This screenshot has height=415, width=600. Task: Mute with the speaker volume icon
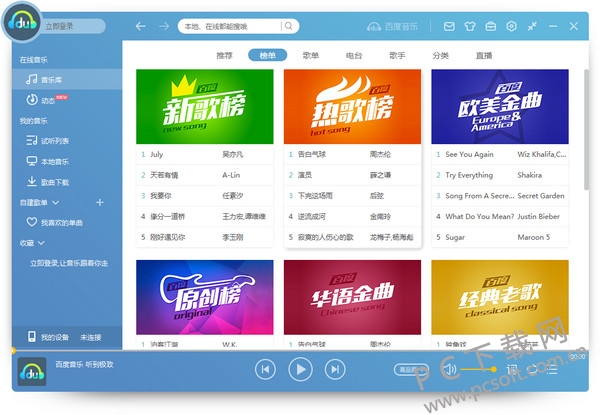tap(449, 369)
